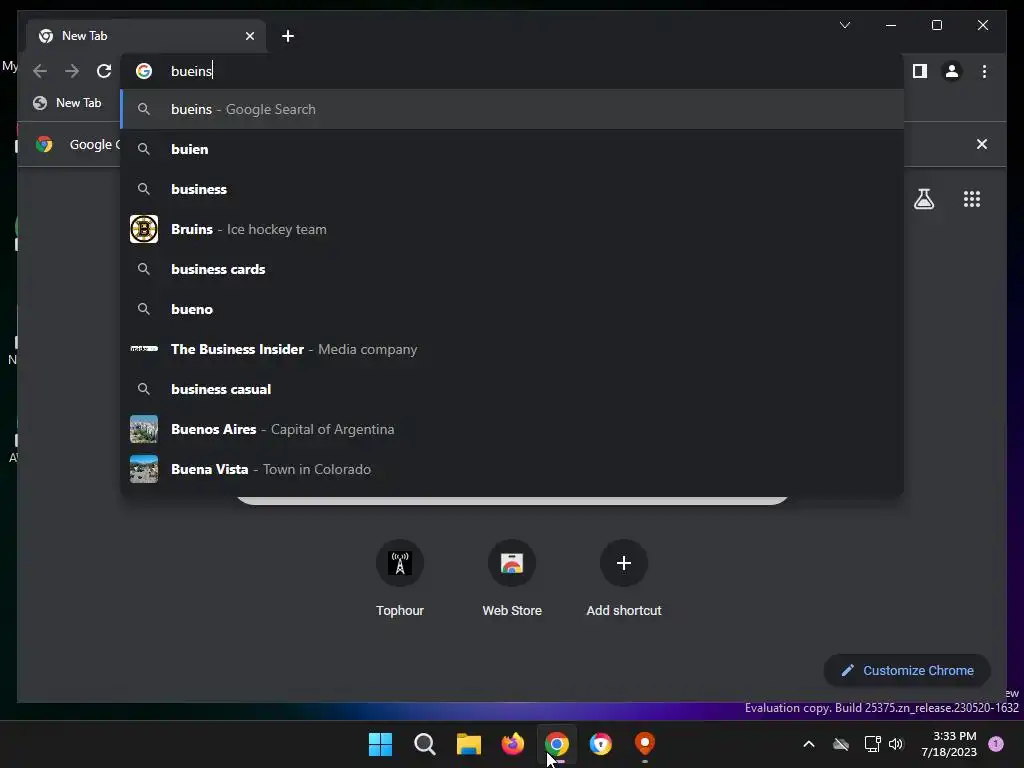1024x768 pixels.
Task: Open Chrome three-dot menu
Action: click(x=984, y=71)
